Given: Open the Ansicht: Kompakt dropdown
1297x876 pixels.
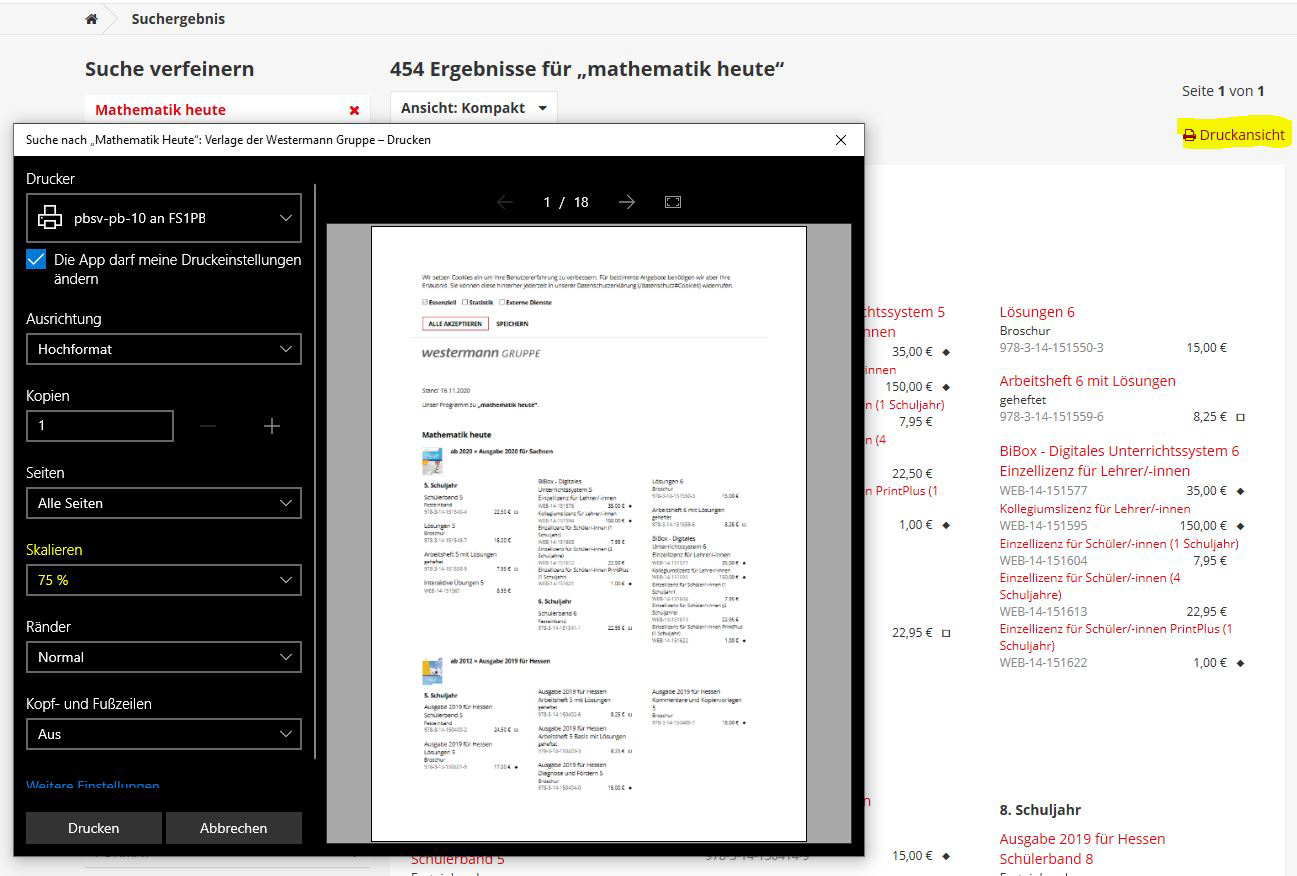Looking at the screenshot, I should click(x=474, y=108).
